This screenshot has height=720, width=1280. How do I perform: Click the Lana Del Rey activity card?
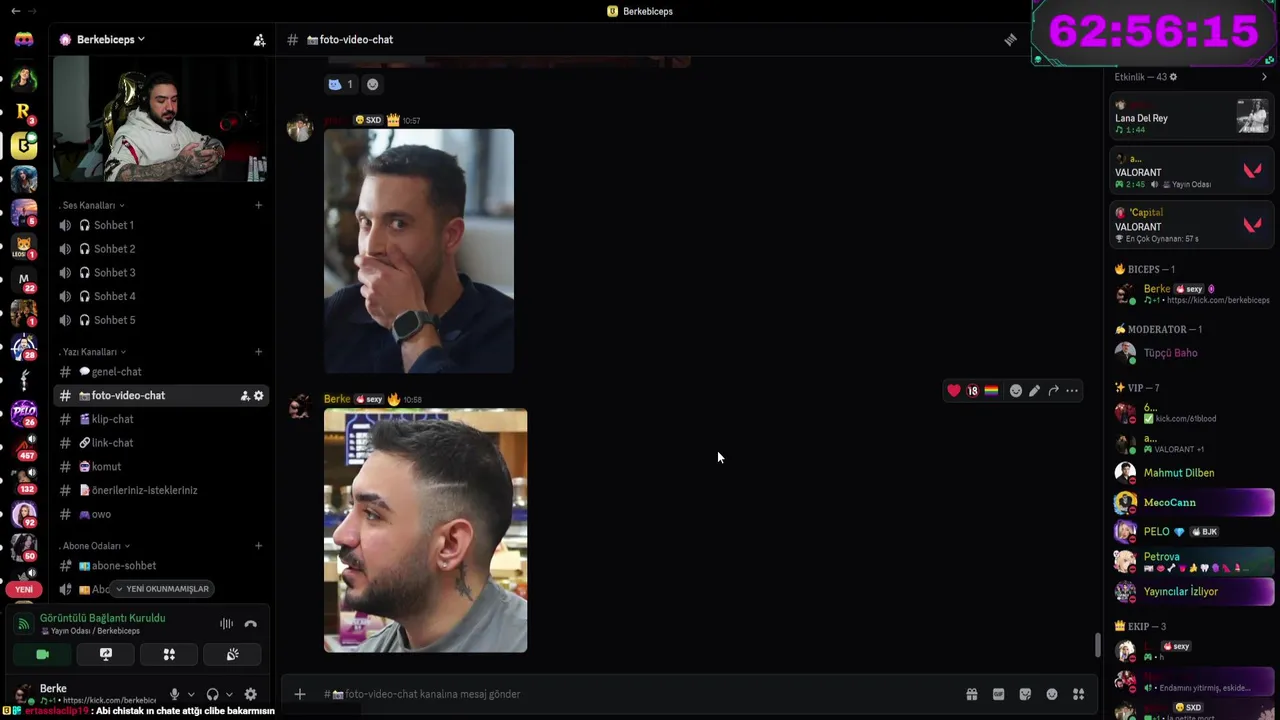click(1192, 118)
